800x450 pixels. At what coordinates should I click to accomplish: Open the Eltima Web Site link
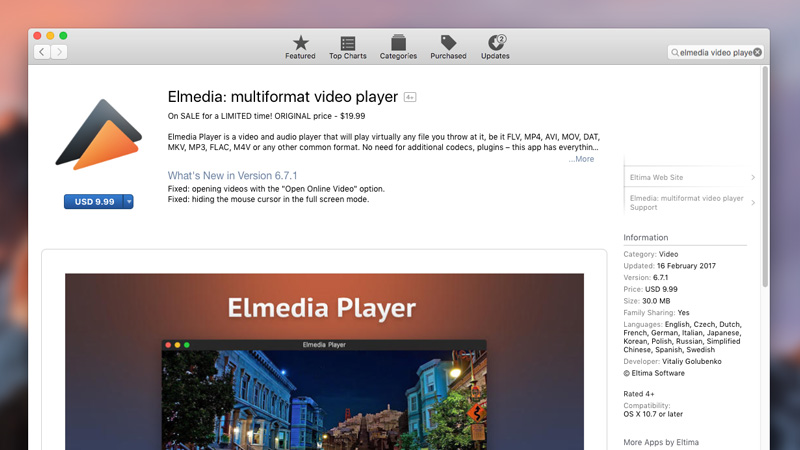coord(656,178)
